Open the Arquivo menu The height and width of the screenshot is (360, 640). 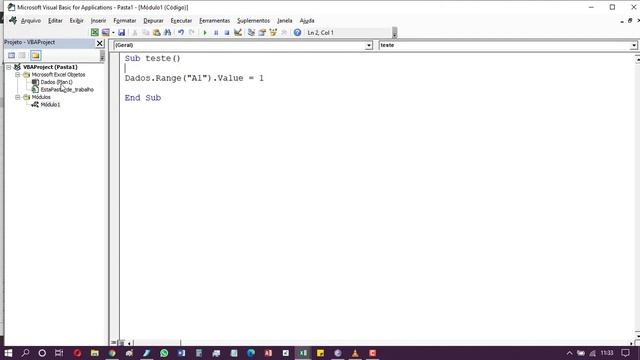point(31,20)
